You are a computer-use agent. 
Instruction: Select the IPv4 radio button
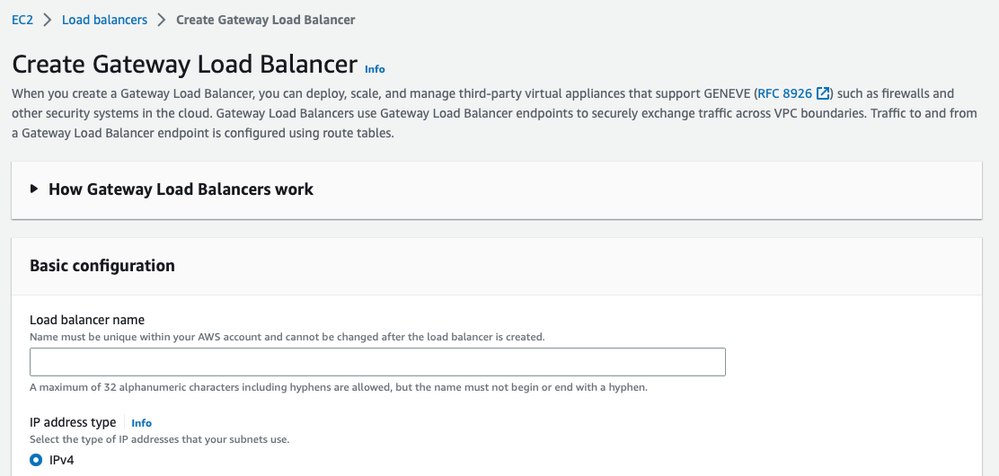click(x=36, y=460)
